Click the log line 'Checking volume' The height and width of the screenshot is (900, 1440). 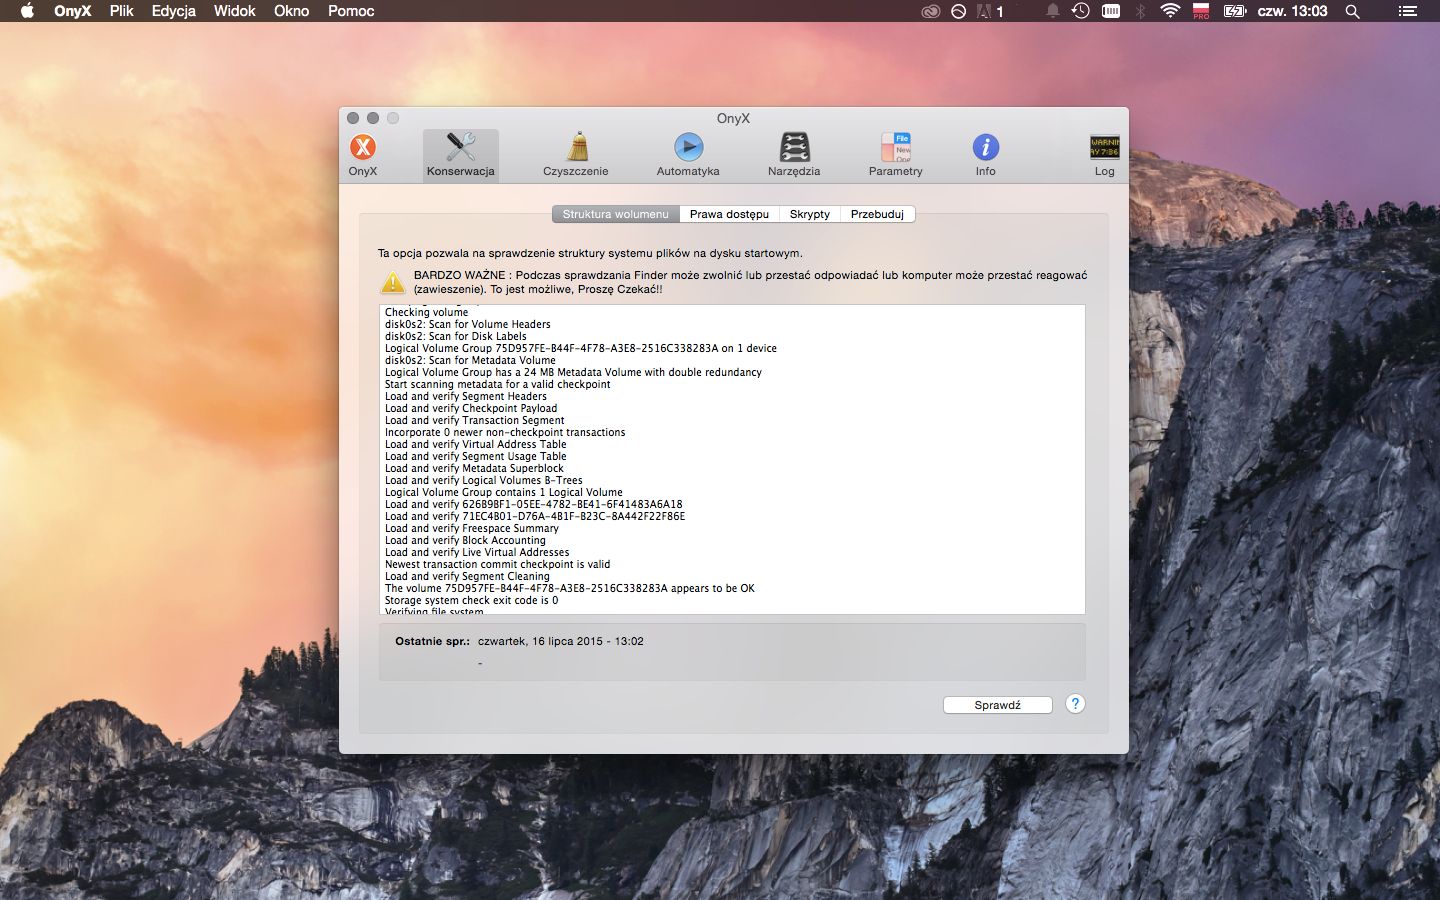pyautogui.click(x=426, y=312)
